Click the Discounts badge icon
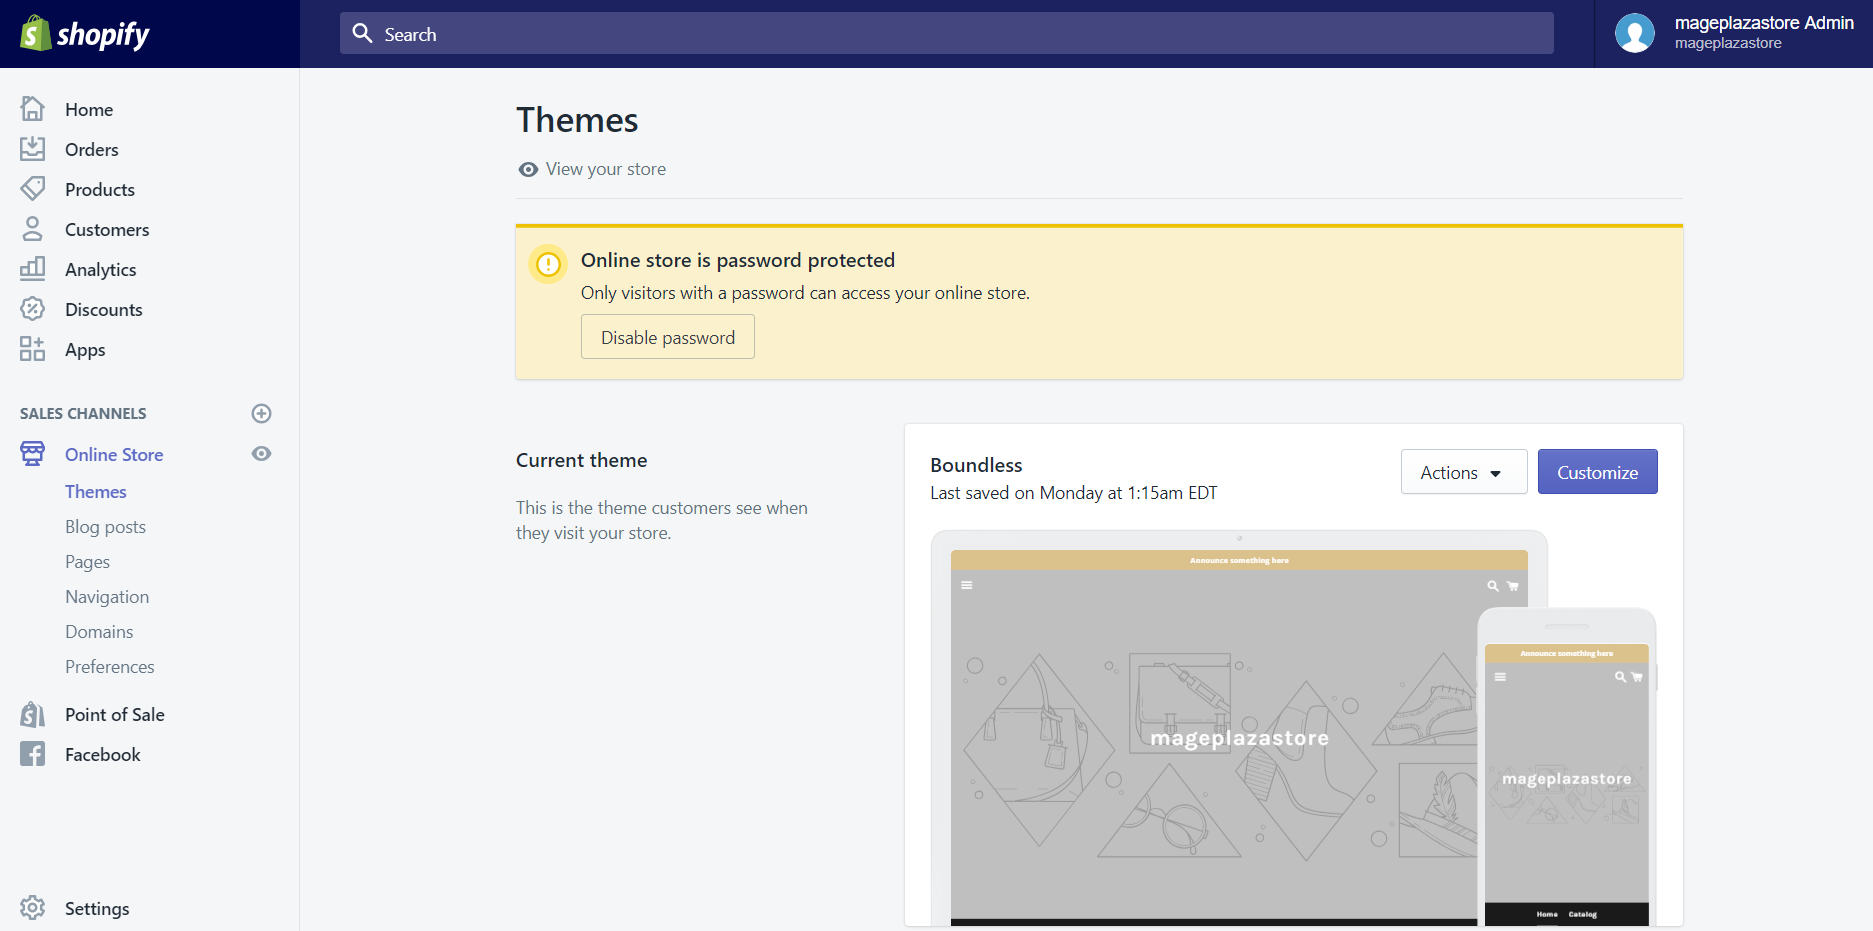This screenshot has height=931, width=1873. pyautogui.click(x=32, y=308)
